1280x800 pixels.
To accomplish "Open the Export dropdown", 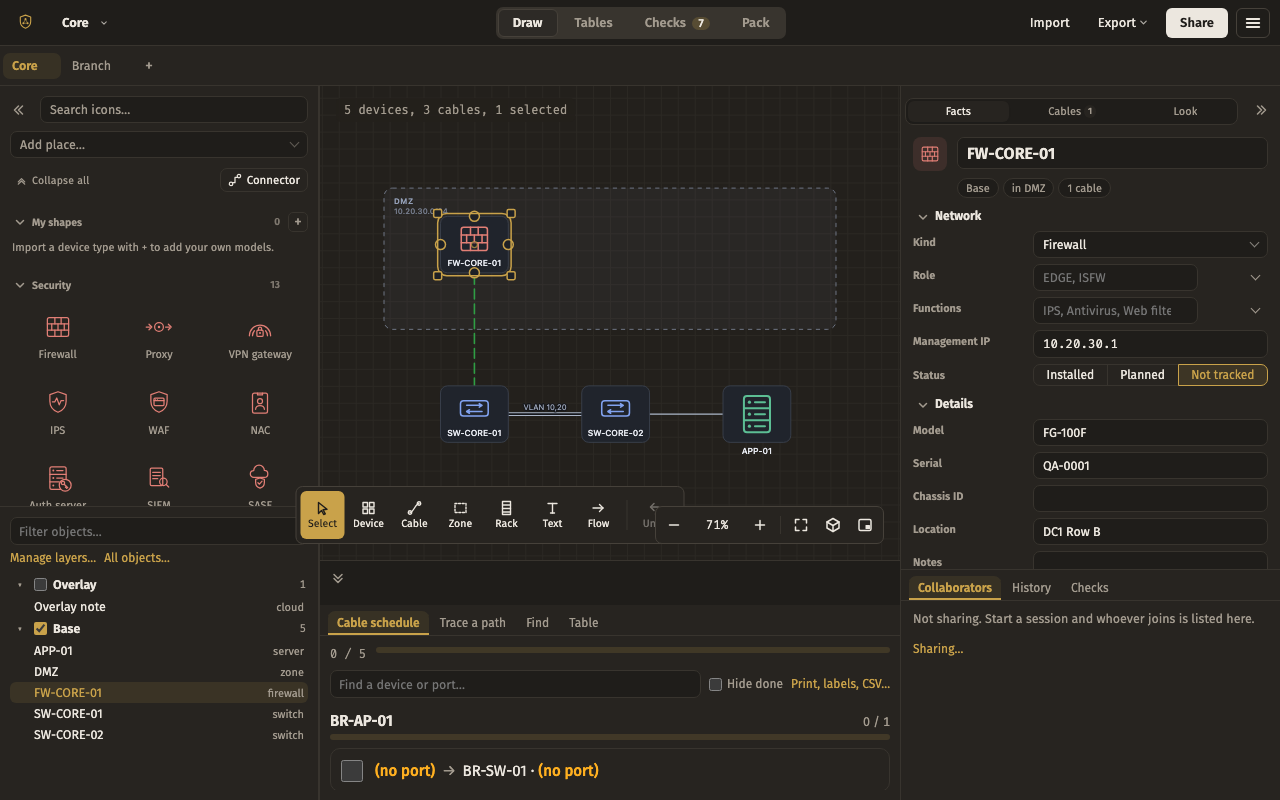I will click(1122, 23).
